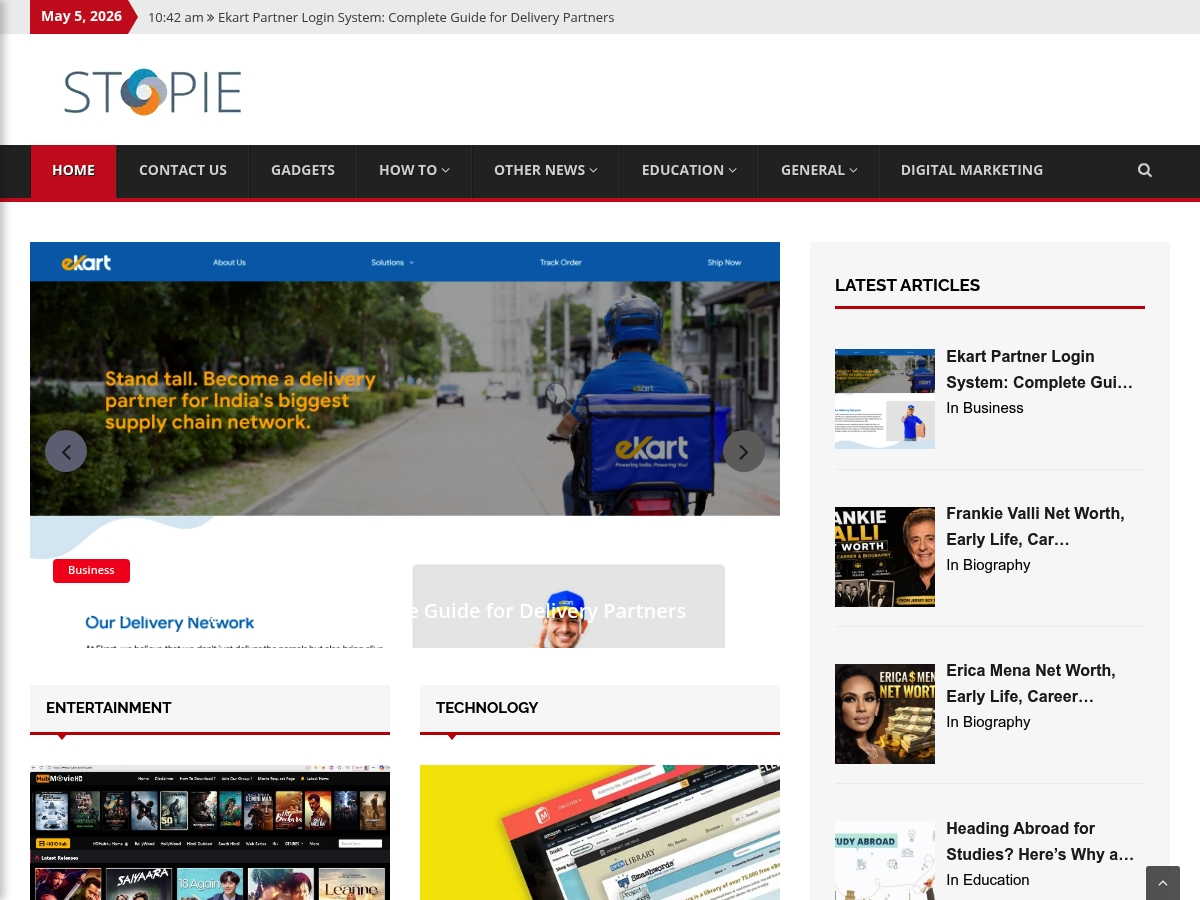Screen dimensions: 1200x900
Task: Go to the Home menu item
Action: click(x=74, y=170)
